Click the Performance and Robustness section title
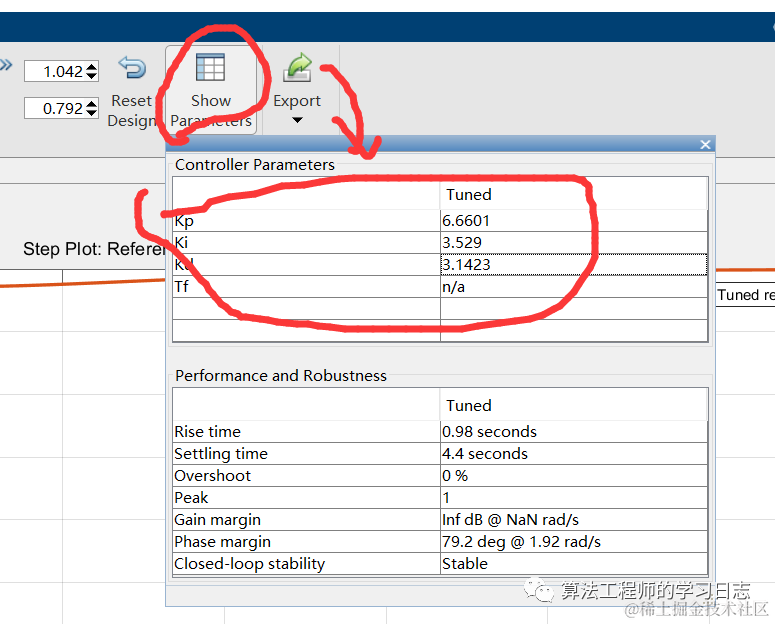The width and height of the screenshot is (775, 624). [x=281, y=376]
